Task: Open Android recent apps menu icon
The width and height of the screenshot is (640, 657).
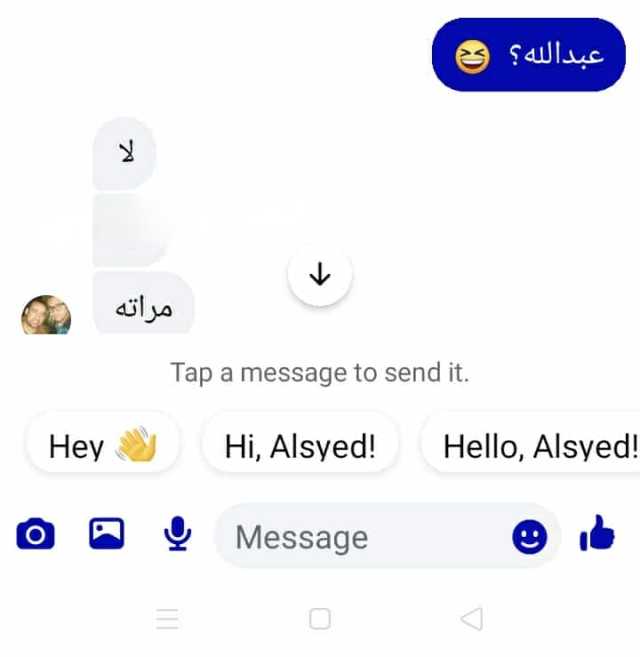Action: tap(167, 619)
